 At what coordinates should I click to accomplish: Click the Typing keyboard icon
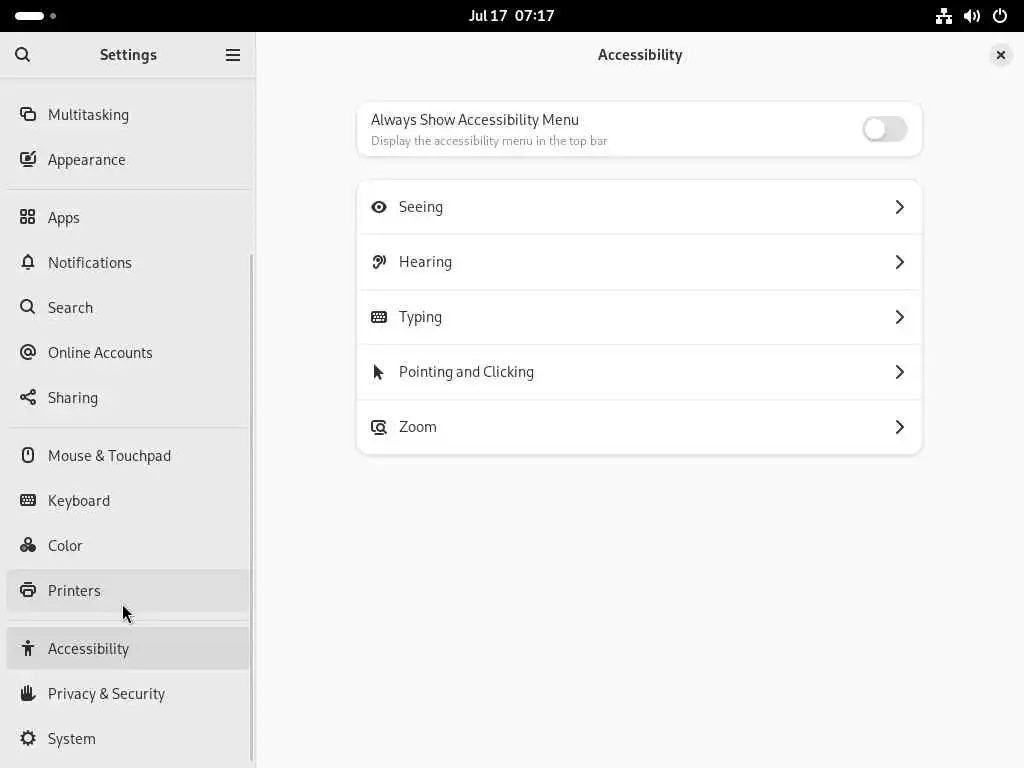click(379, 317)
